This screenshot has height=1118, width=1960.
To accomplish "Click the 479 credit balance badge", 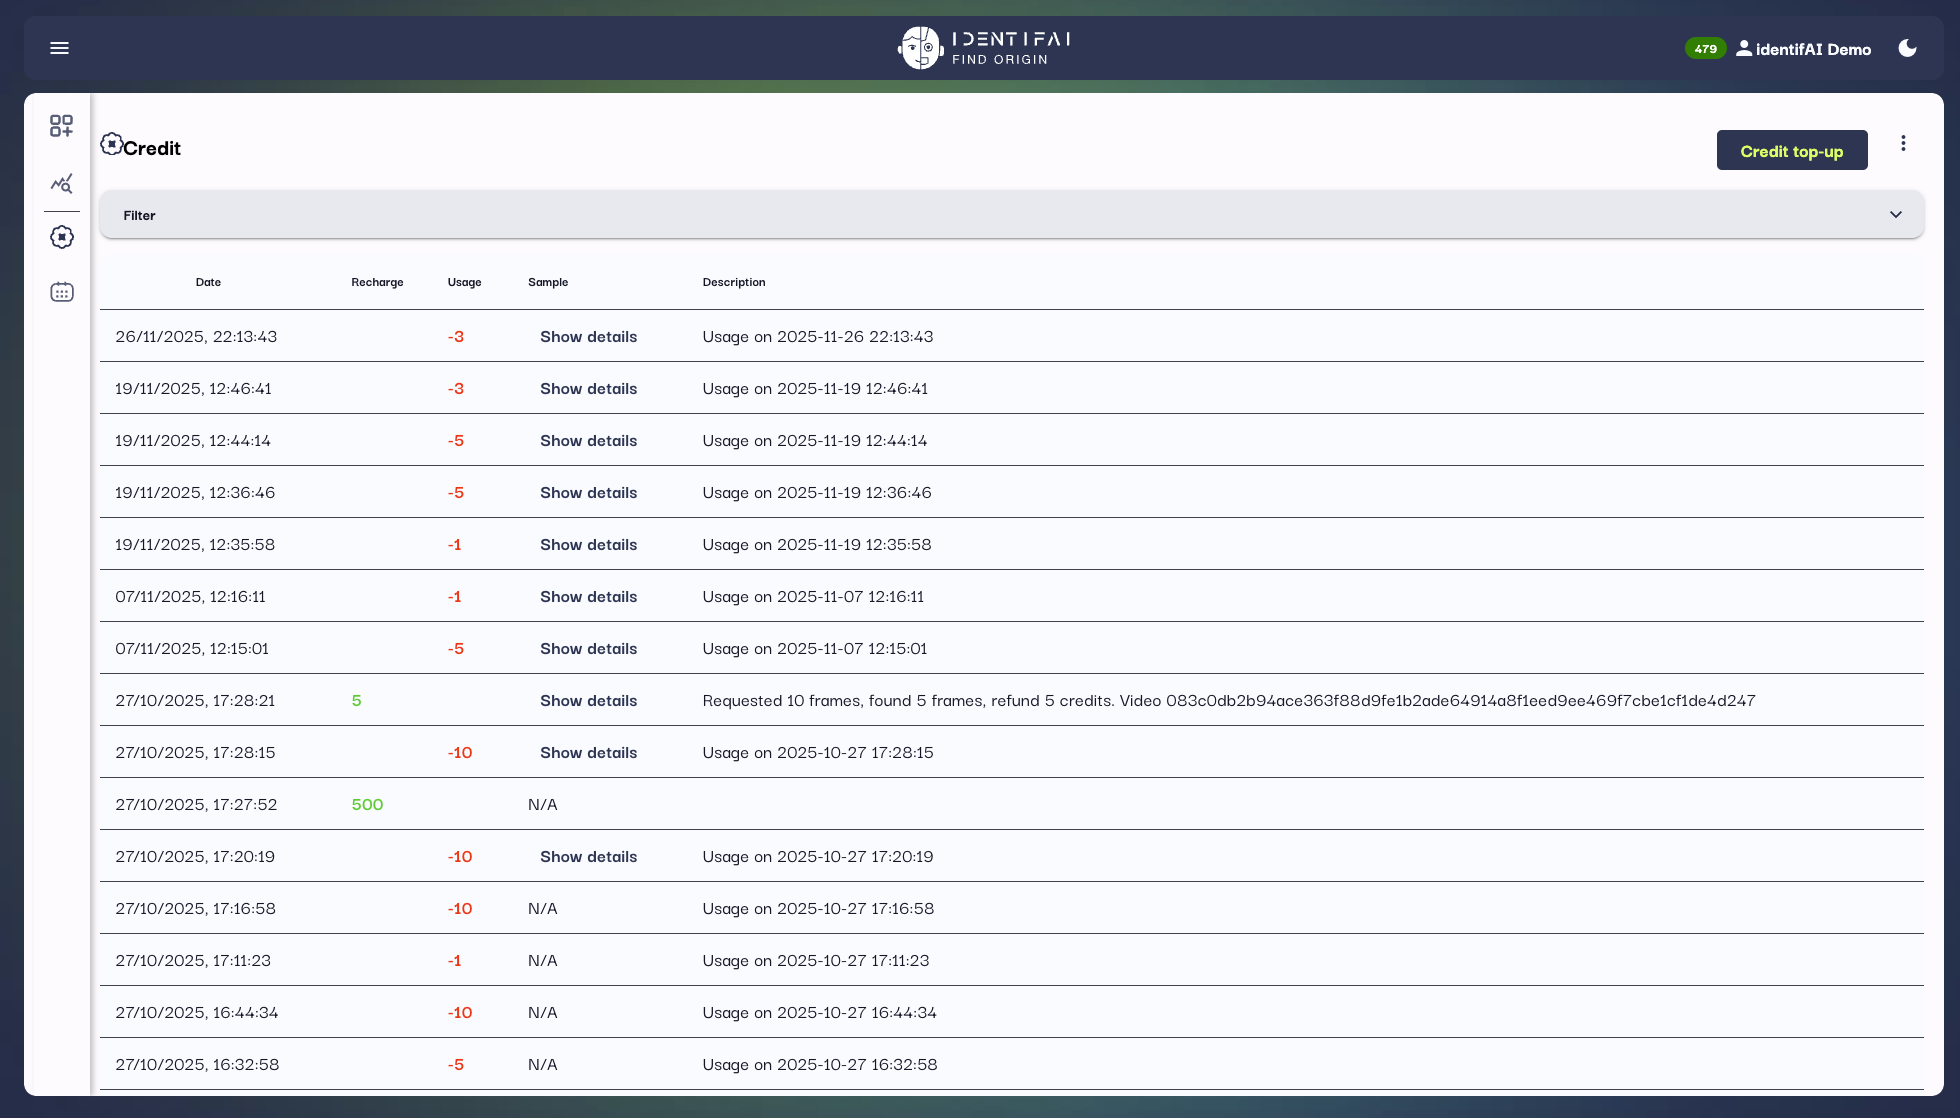I will [1705, 48].
